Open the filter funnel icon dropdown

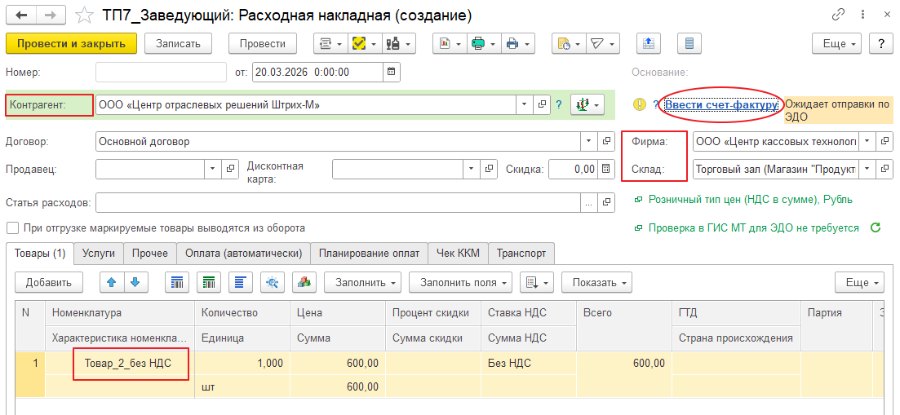(x=602, y=44)
